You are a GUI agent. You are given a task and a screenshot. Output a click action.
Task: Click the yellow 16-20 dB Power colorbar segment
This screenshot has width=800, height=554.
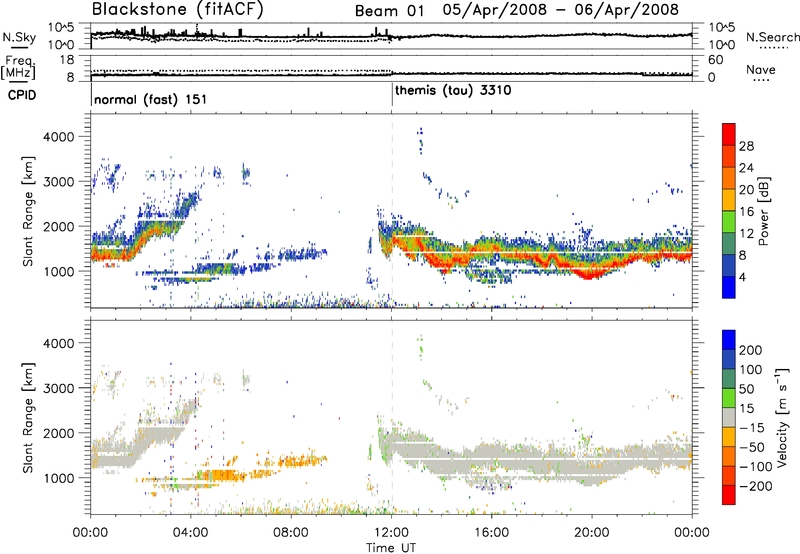pyautogui.click(x=729, y=200)
